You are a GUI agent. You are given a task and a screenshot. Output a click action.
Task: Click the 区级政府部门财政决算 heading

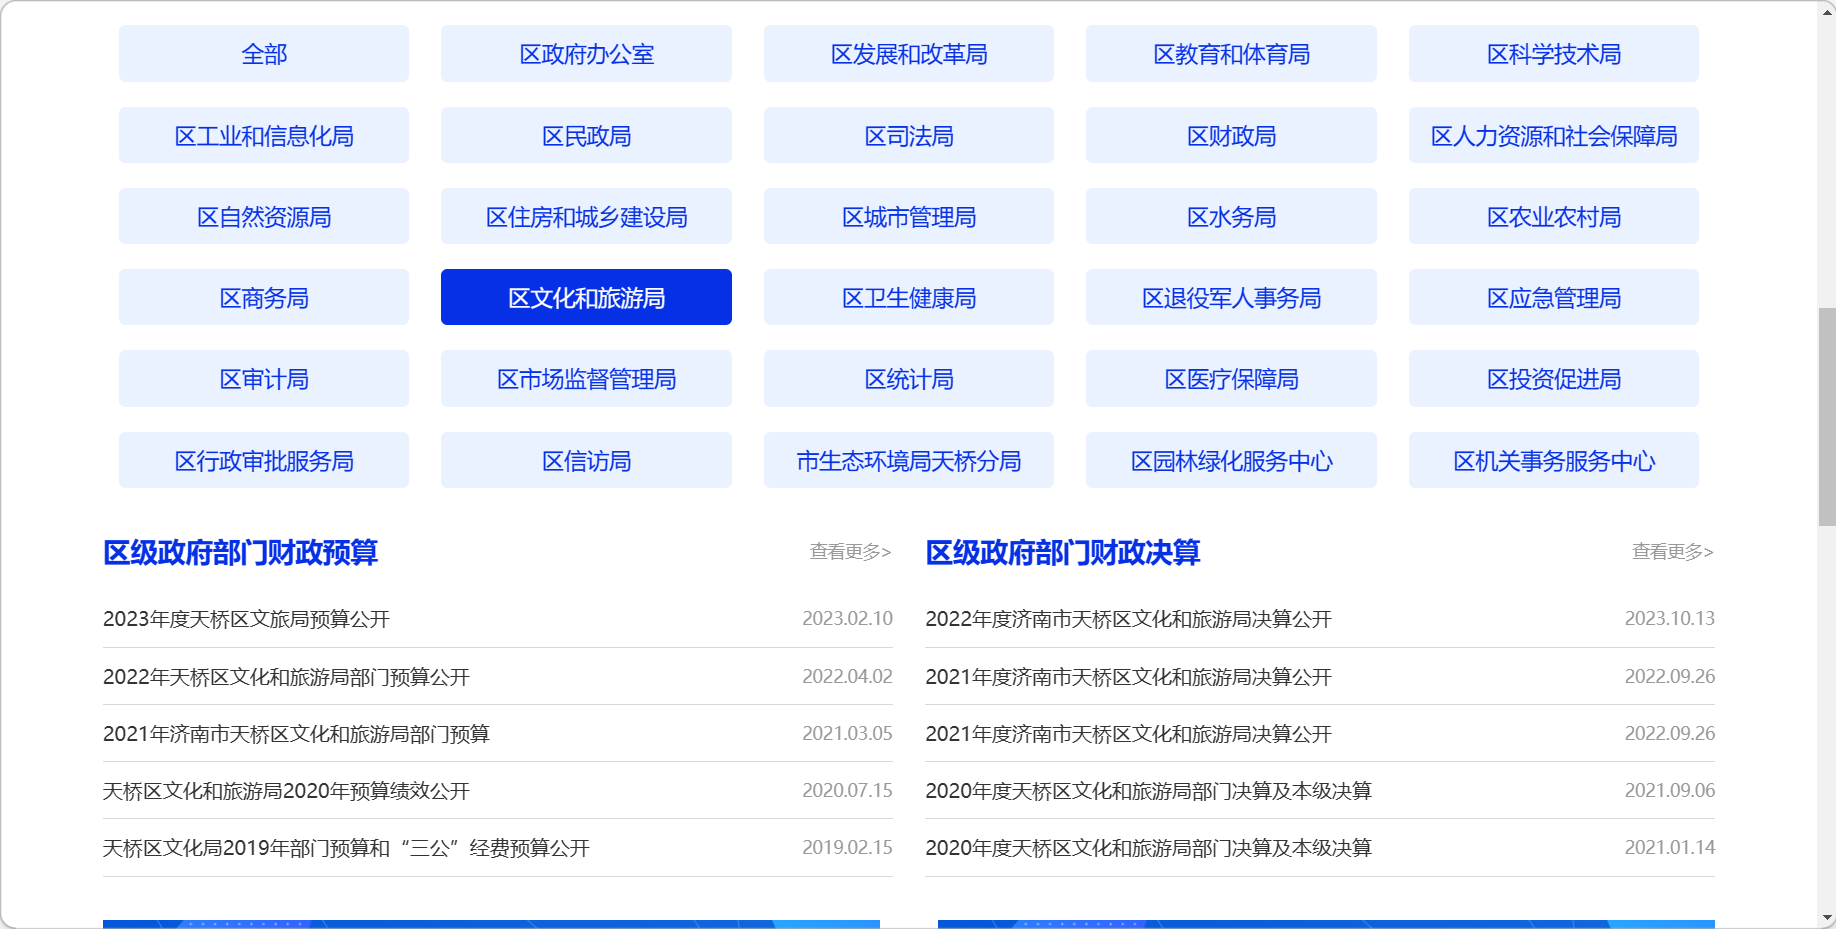pos(1062,552)
